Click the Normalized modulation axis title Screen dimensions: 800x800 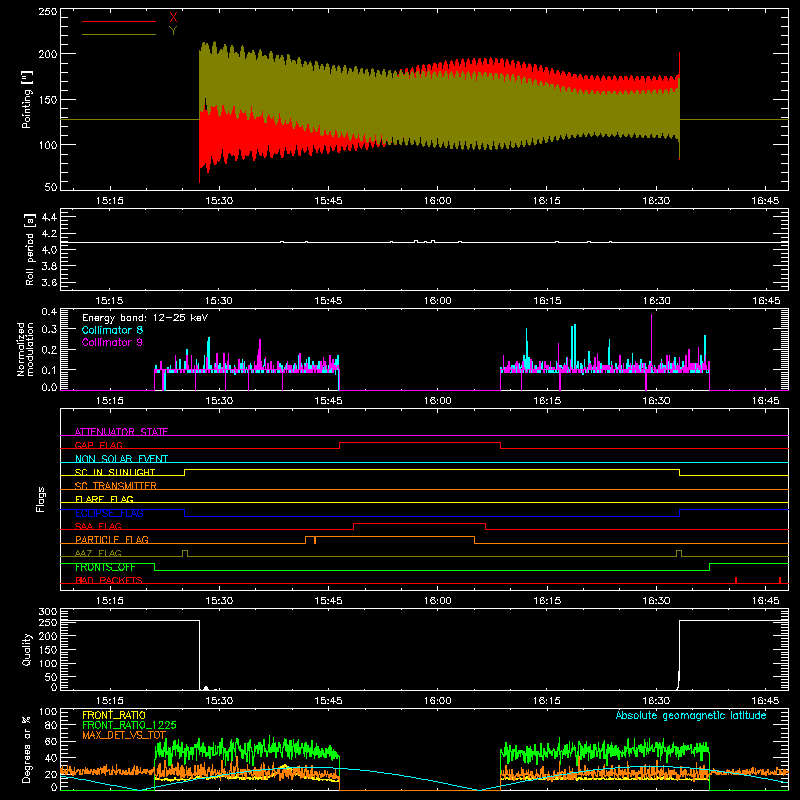(x=26, y=349)
